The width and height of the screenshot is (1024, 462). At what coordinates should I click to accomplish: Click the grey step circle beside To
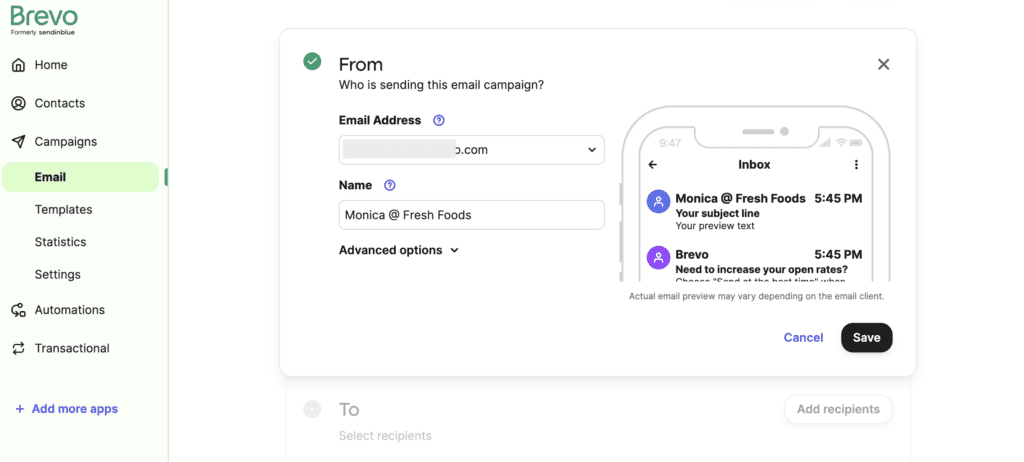coord(312,409)
